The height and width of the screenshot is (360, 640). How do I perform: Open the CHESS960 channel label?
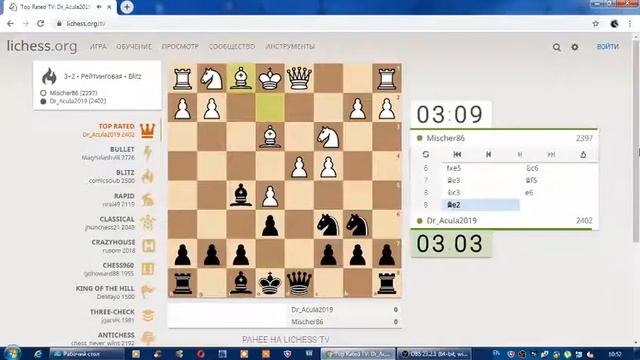click(x=118, y=265)
